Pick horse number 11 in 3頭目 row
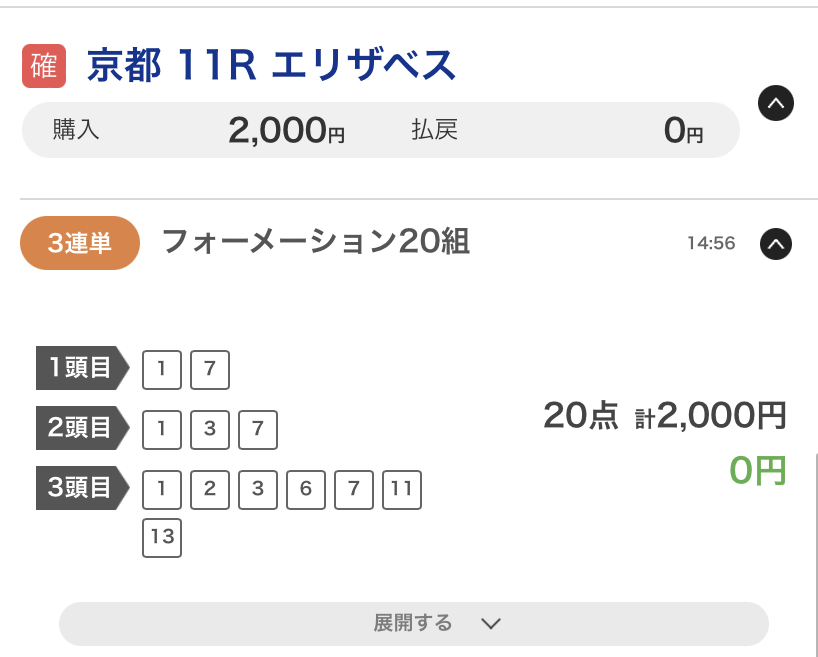818x657 pixels. click(402, 490)
